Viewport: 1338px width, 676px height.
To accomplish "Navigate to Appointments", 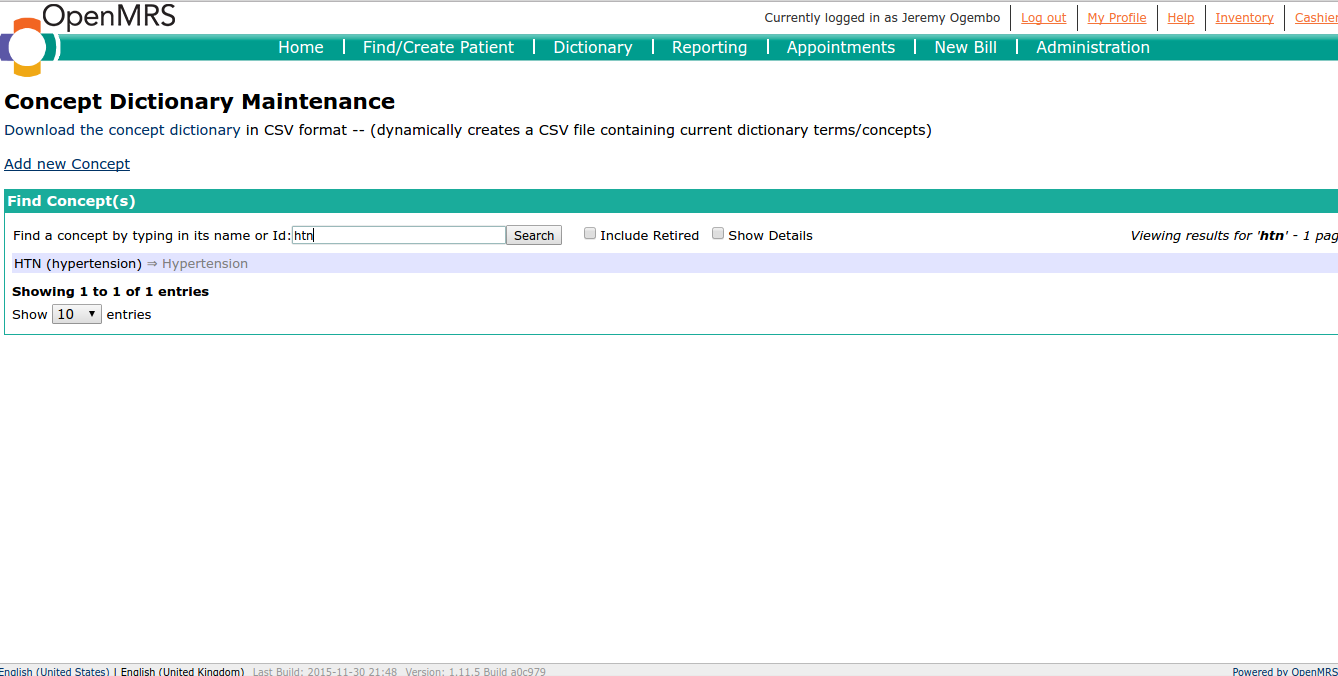I will click(x=840, y=47).
